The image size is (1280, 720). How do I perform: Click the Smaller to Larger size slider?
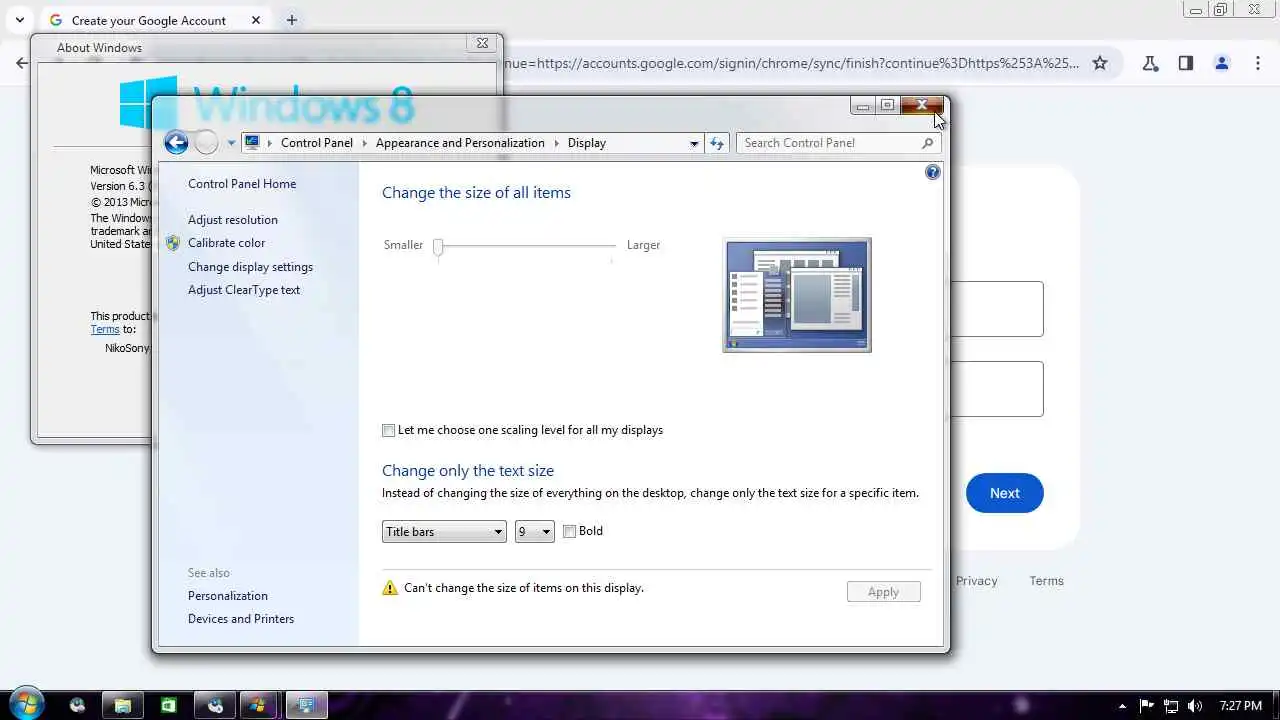coord(526,246)
